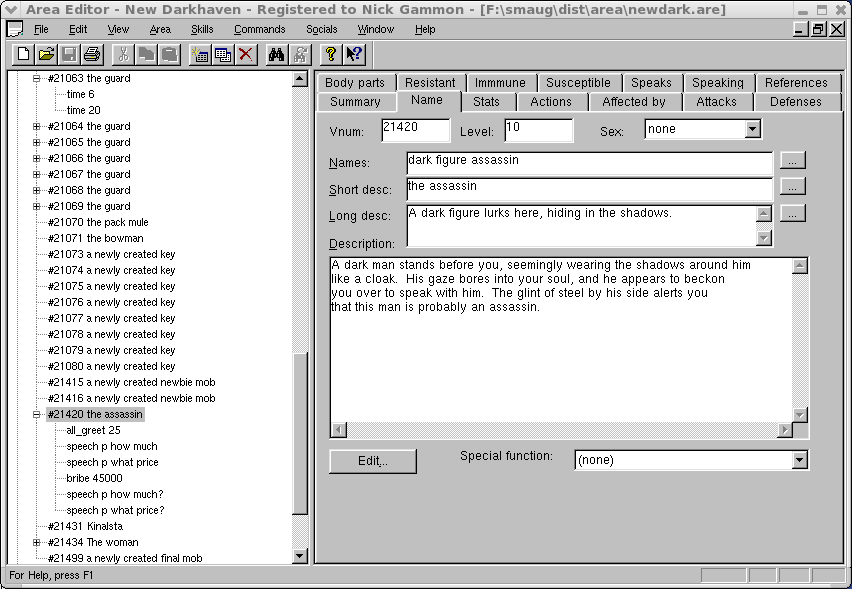Click into the Names text field
Image resolution: width=852 pixels, height=589 pixels.
point(590,163)
